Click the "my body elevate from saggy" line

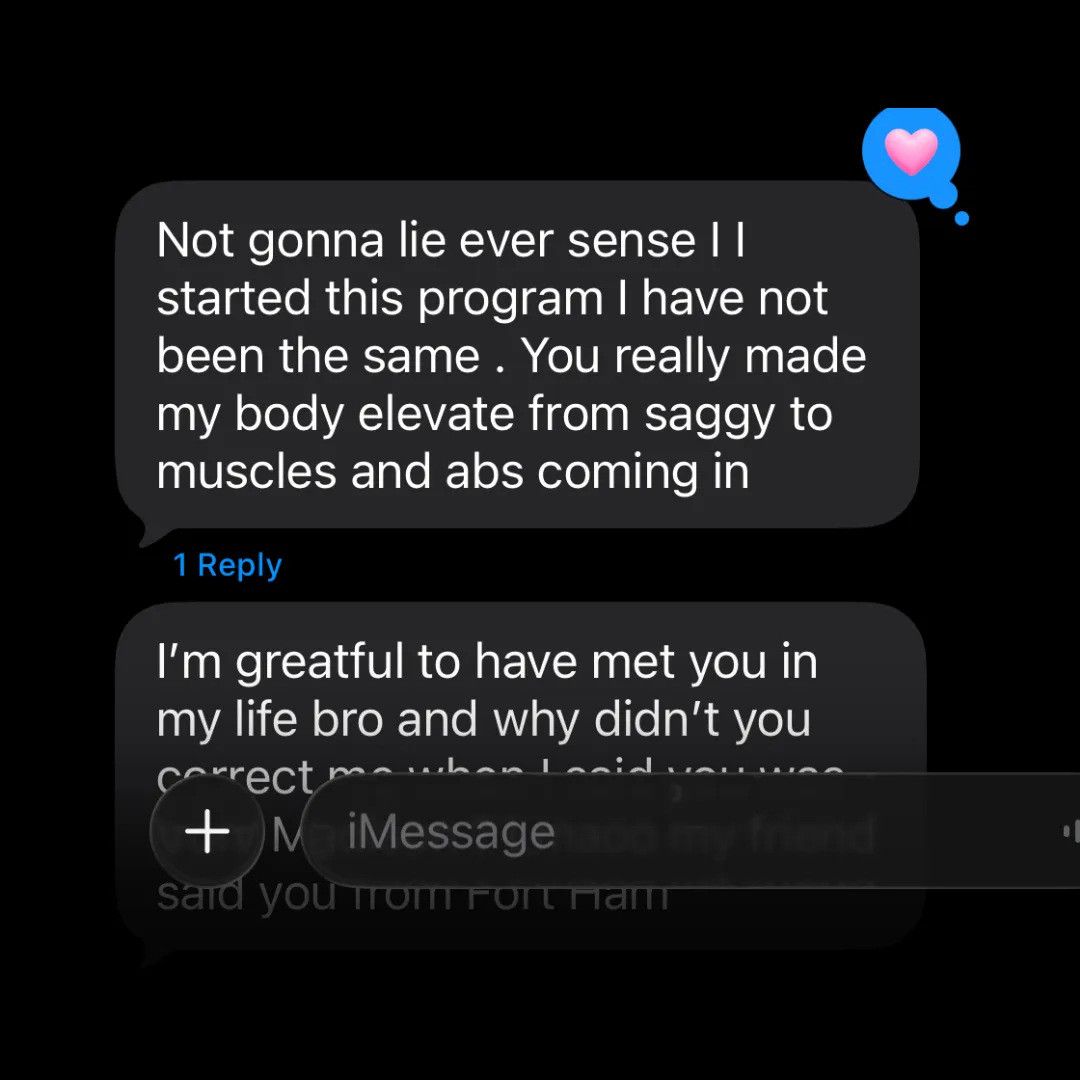click(x=494, y=415)
